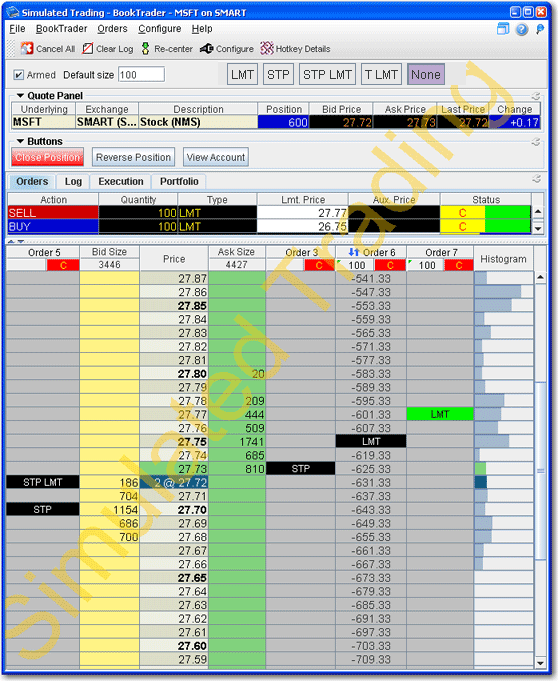558x681 pixels.
Task: Click the Clear Log icon
Action: point(88,49)
